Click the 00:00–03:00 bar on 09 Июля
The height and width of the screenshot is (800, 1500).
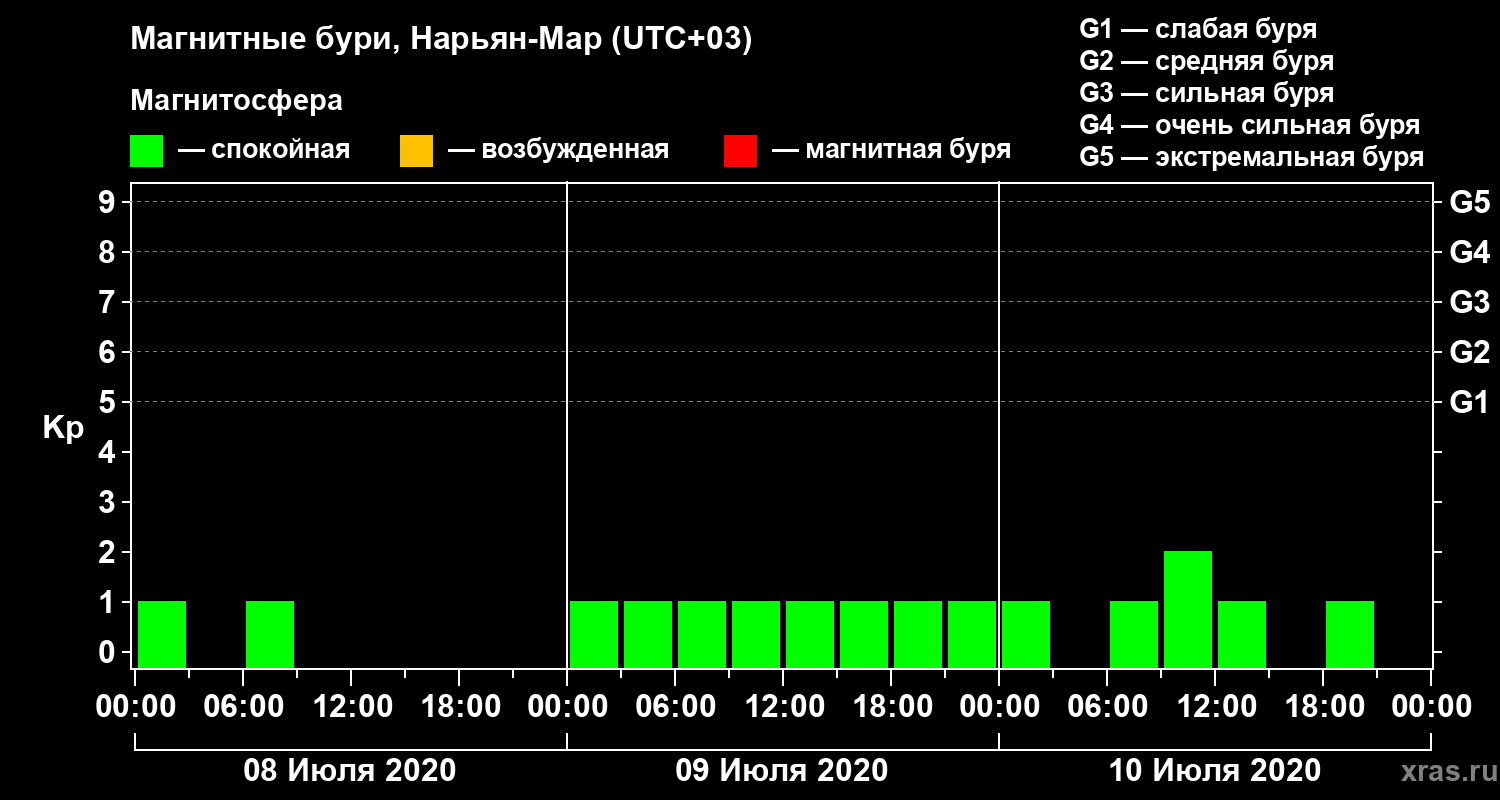tap(594, 633)
